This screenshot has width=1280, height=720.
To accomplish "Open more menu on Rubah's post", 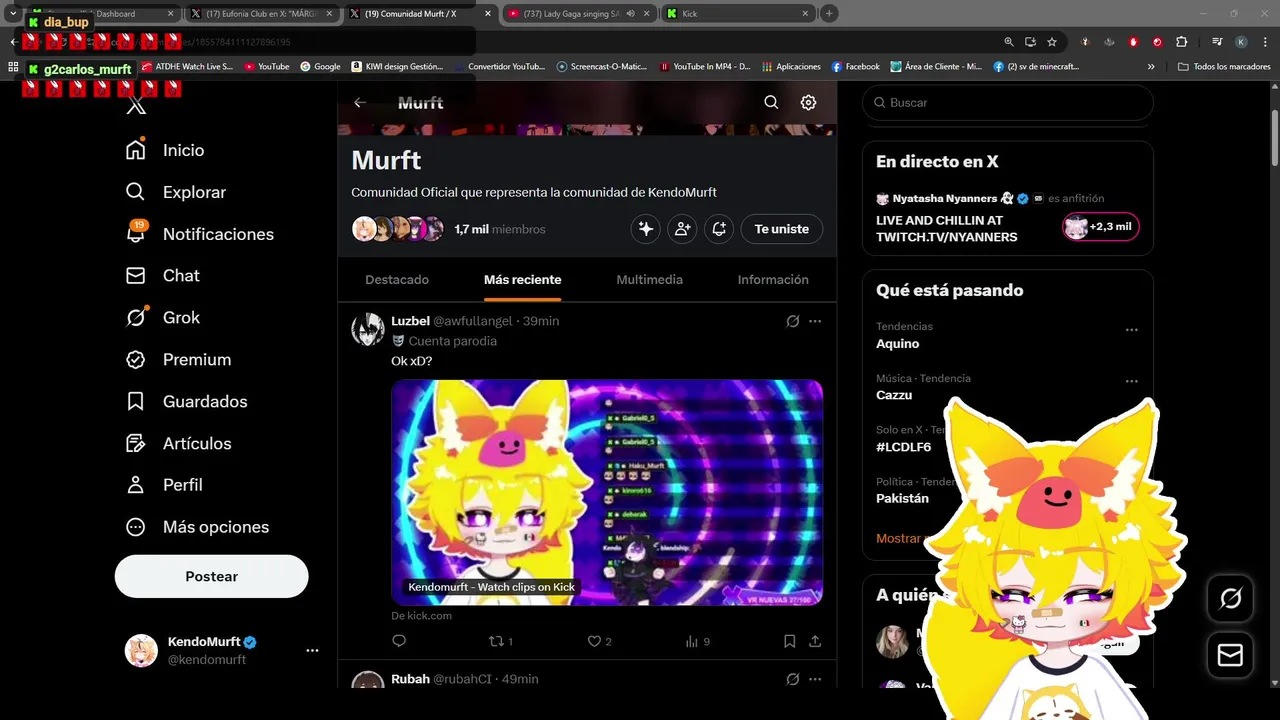I will click(x=815, y=679).
